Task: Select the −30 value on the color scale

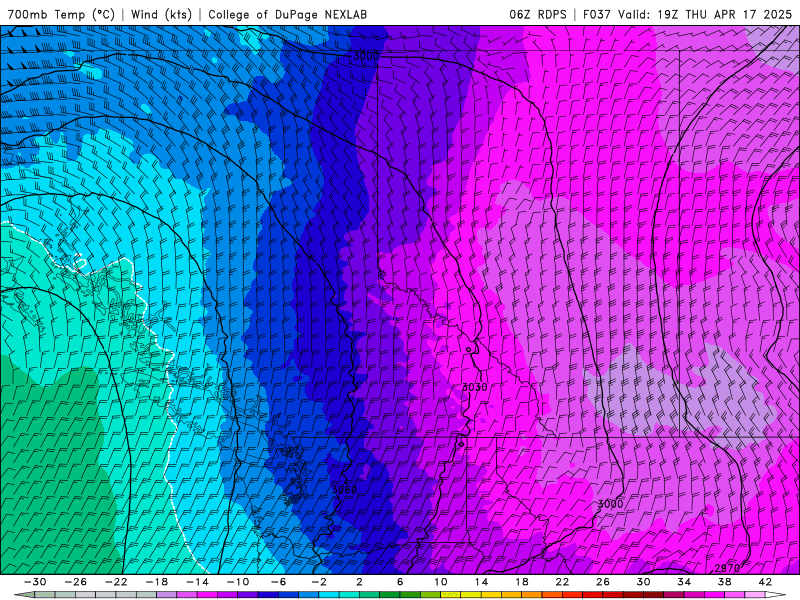Action: (x=35, y=582)
